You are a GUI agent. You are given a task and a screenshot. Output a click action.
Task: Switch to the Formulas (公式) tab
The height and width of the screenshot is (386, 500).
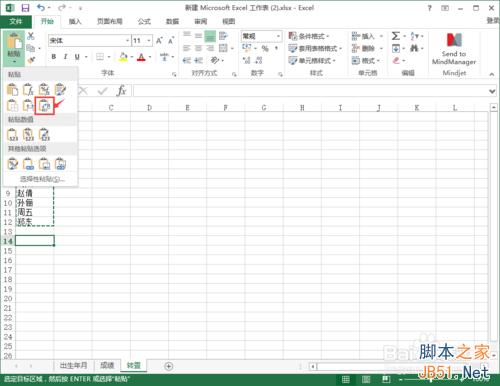[144, 22]
